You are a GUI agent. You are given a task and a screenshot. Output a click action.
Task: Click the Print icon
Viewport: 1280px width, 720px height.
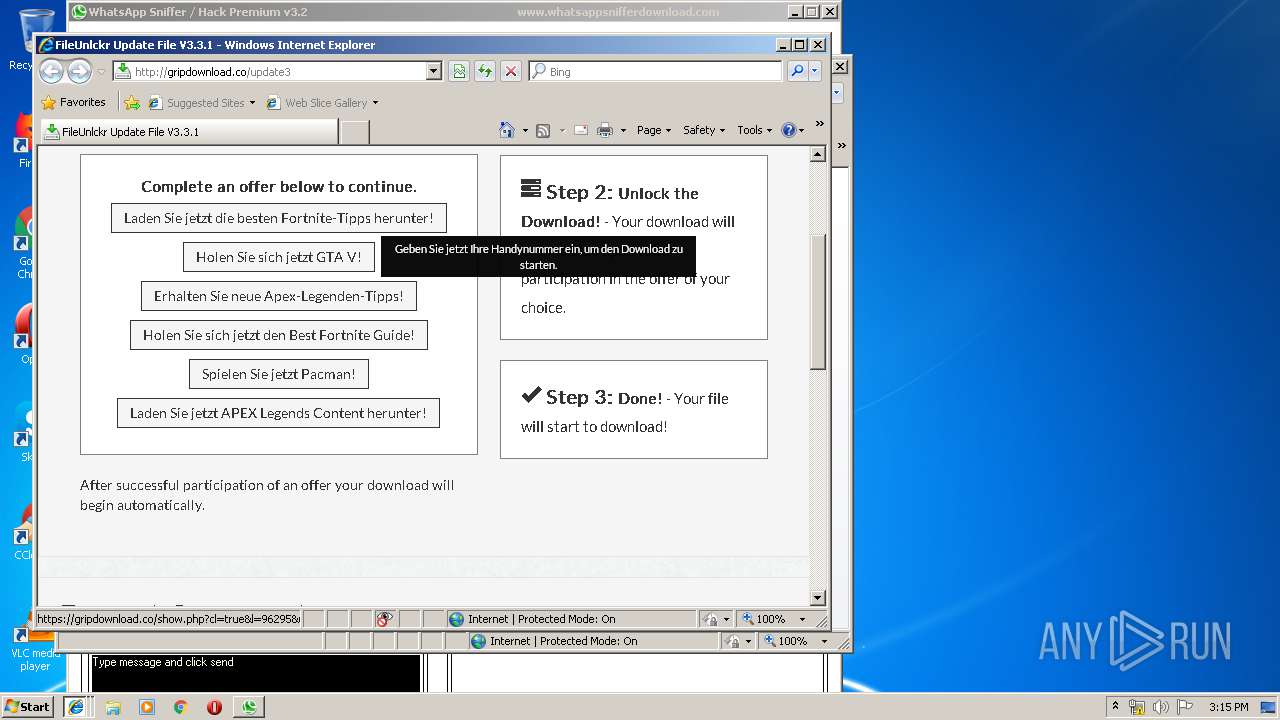click(x=605, y=130)
